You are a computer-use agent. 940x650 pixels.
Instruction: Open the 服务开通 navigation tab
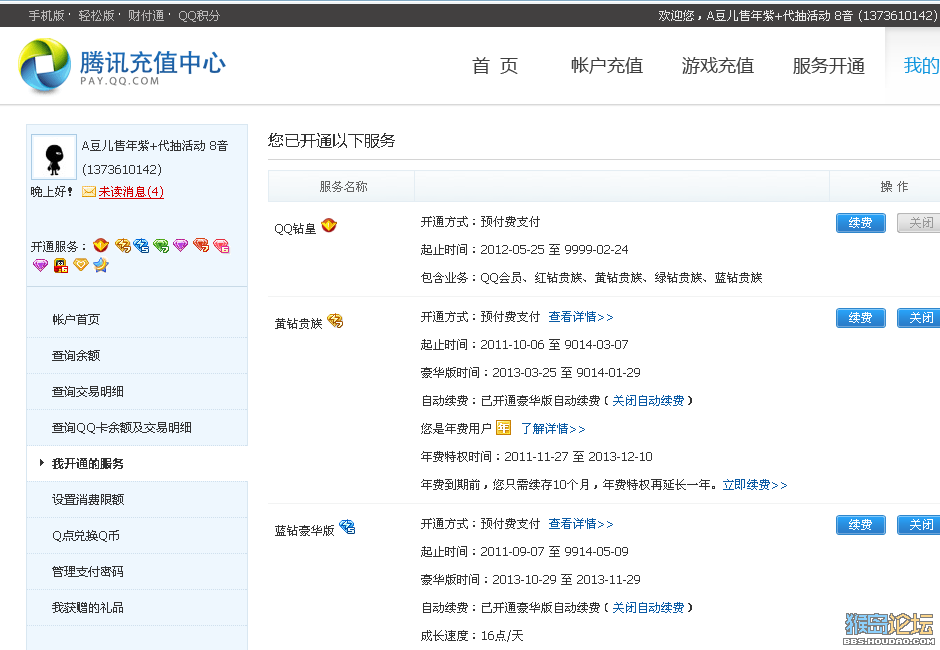click(x=828, y=65)
